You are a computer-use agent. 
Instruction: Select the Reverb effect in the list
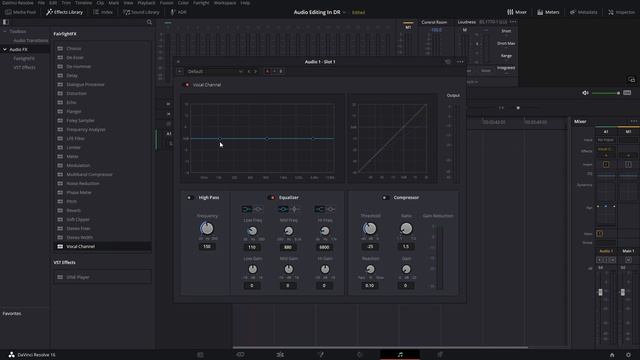click(x=102, y=211)
